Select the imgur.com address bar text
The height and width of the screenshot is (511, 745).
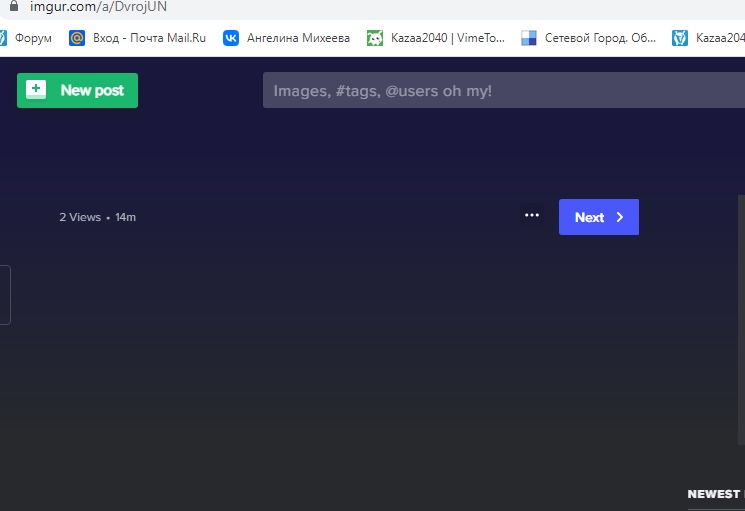98,7
